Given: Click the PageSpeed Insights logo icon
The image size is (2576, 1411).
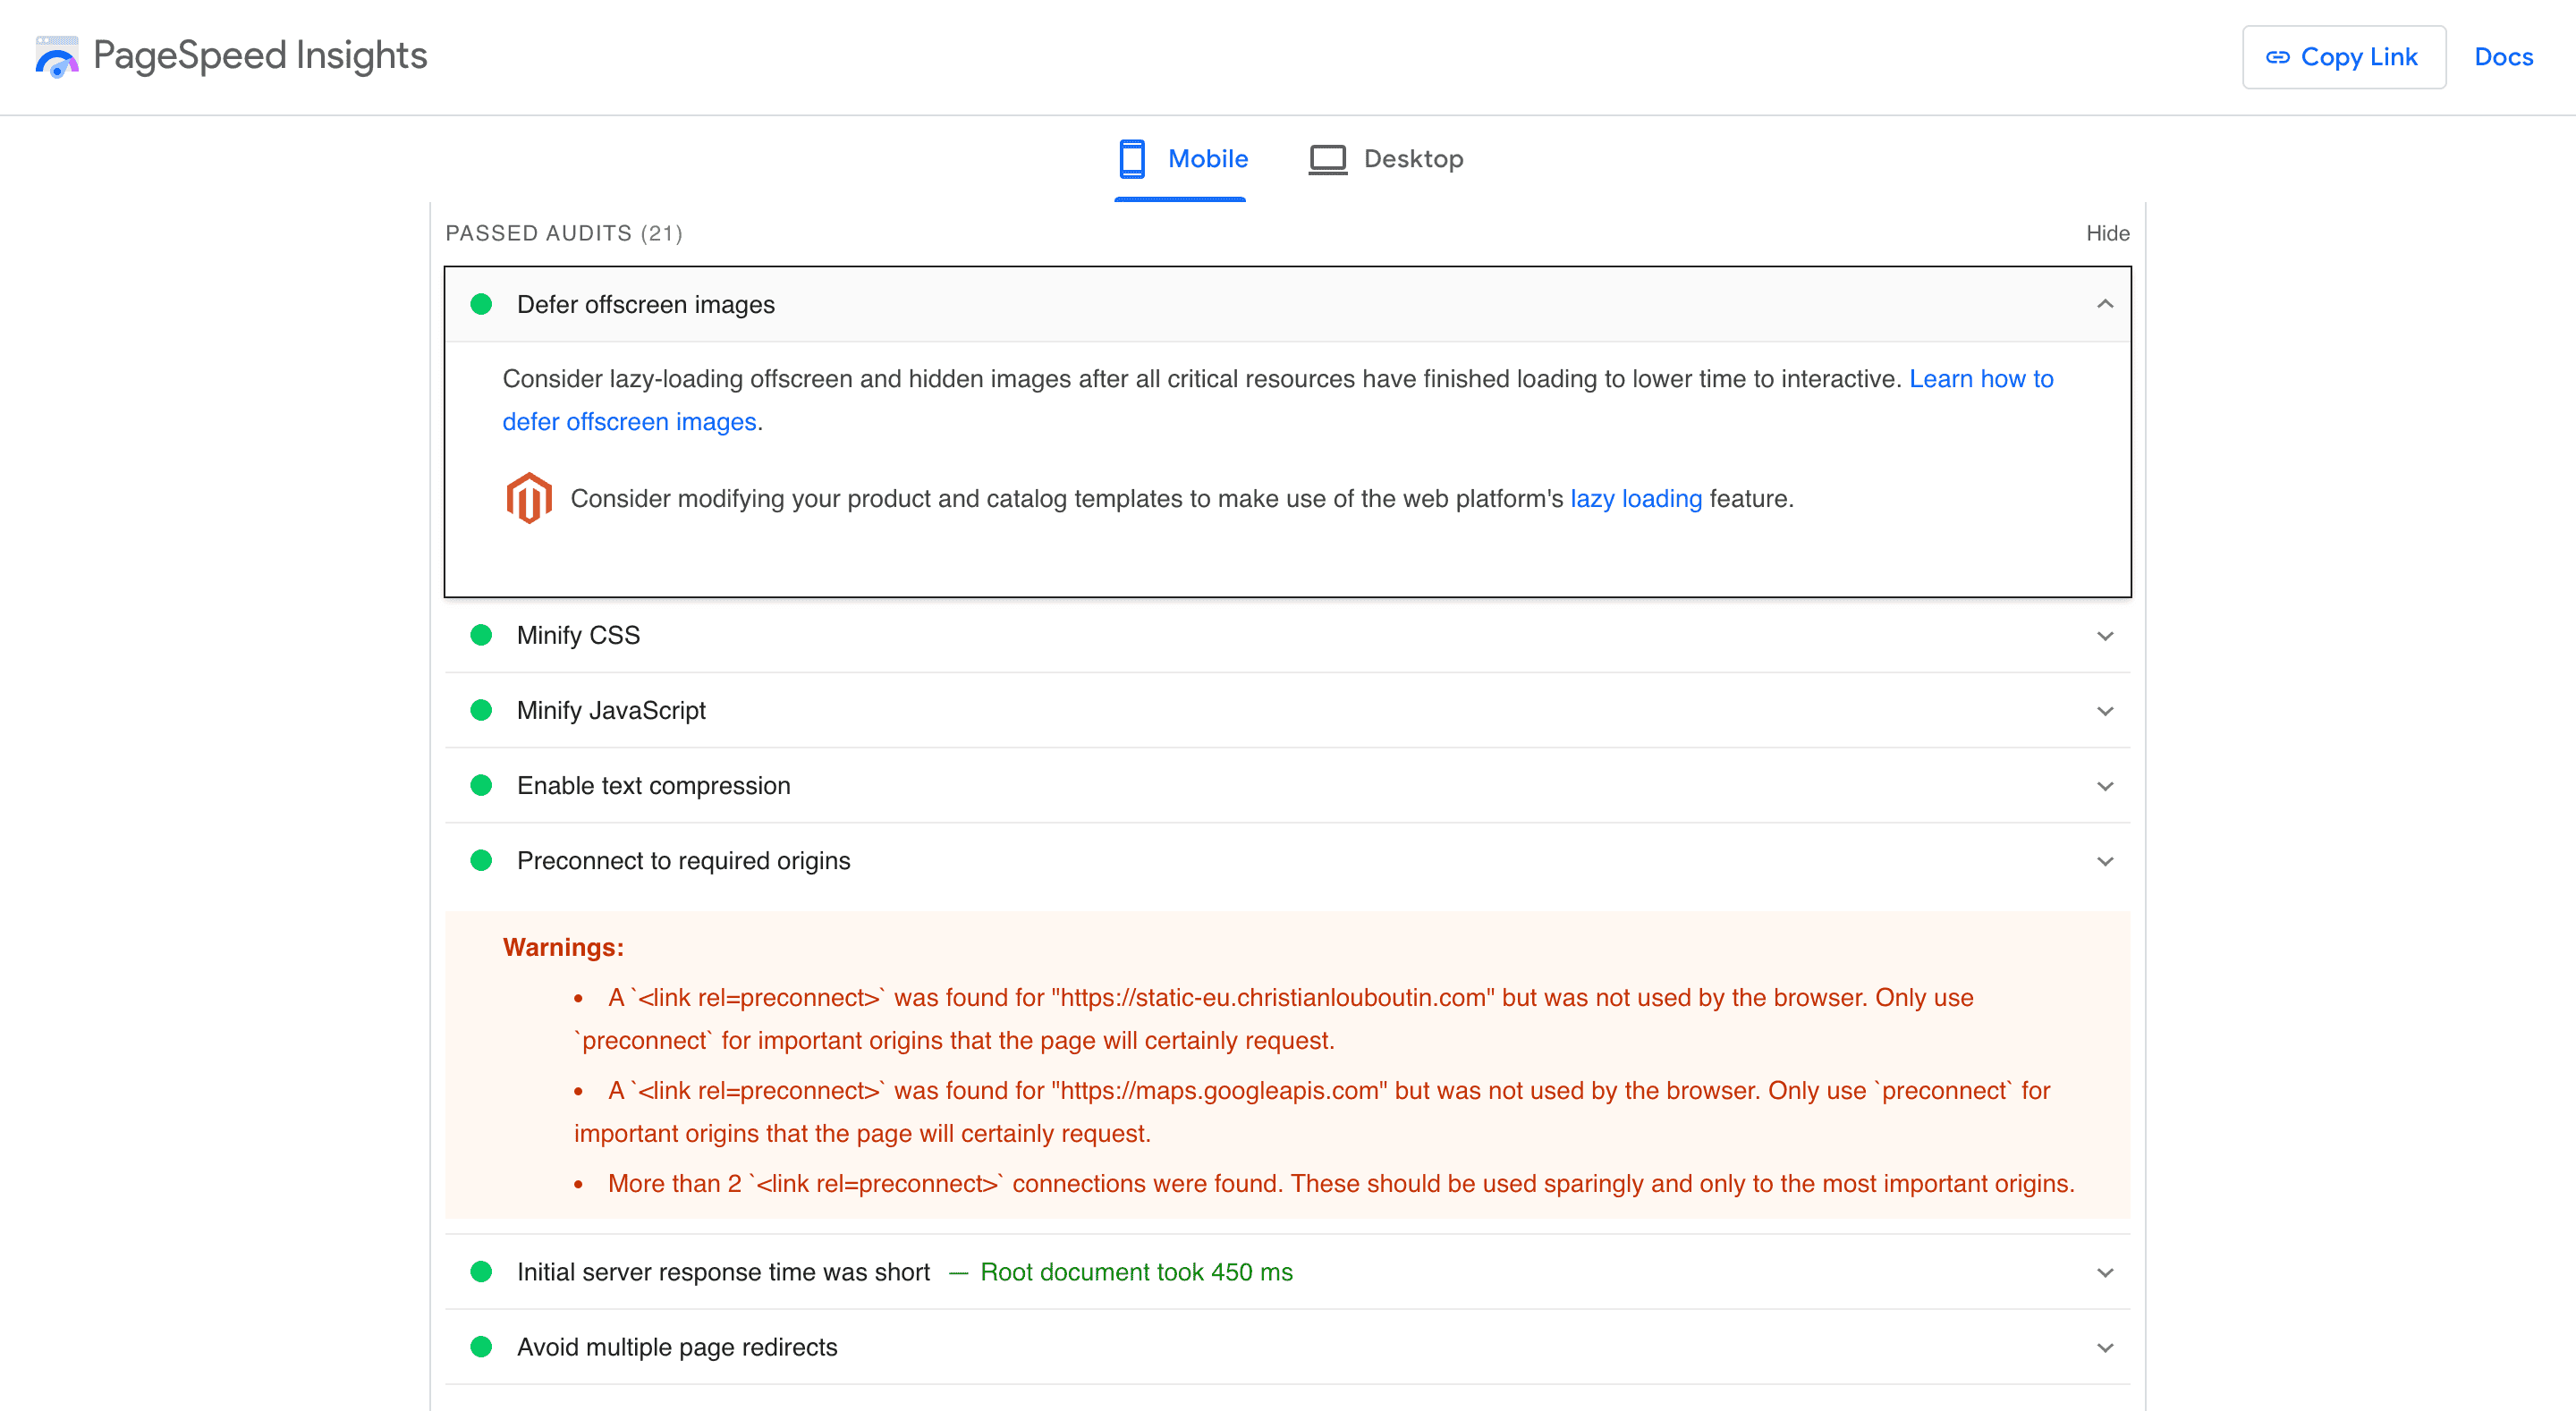Looking at the screenshot, I should (x=55, y=55).
